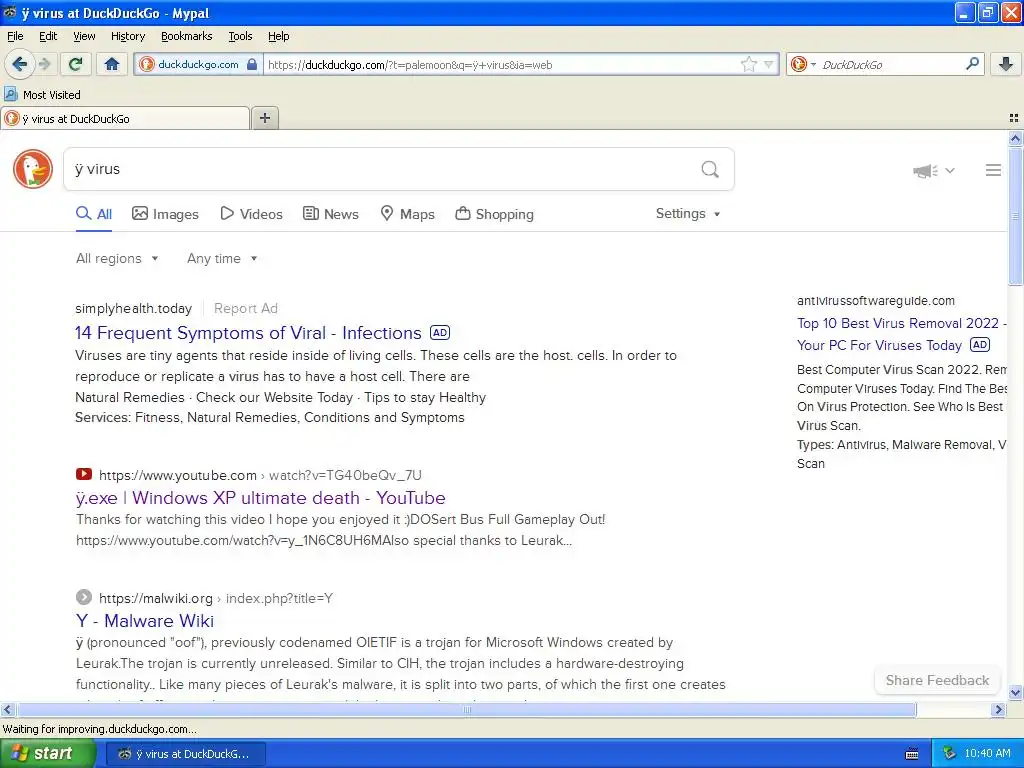
Task: Click the toolbar search magnifier icon
Action: [x=972, y=64]
